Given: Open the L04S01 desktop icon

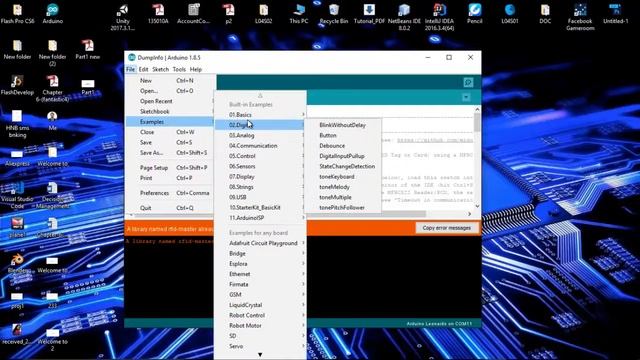Looking at the screenshot, I should (510, 13).
